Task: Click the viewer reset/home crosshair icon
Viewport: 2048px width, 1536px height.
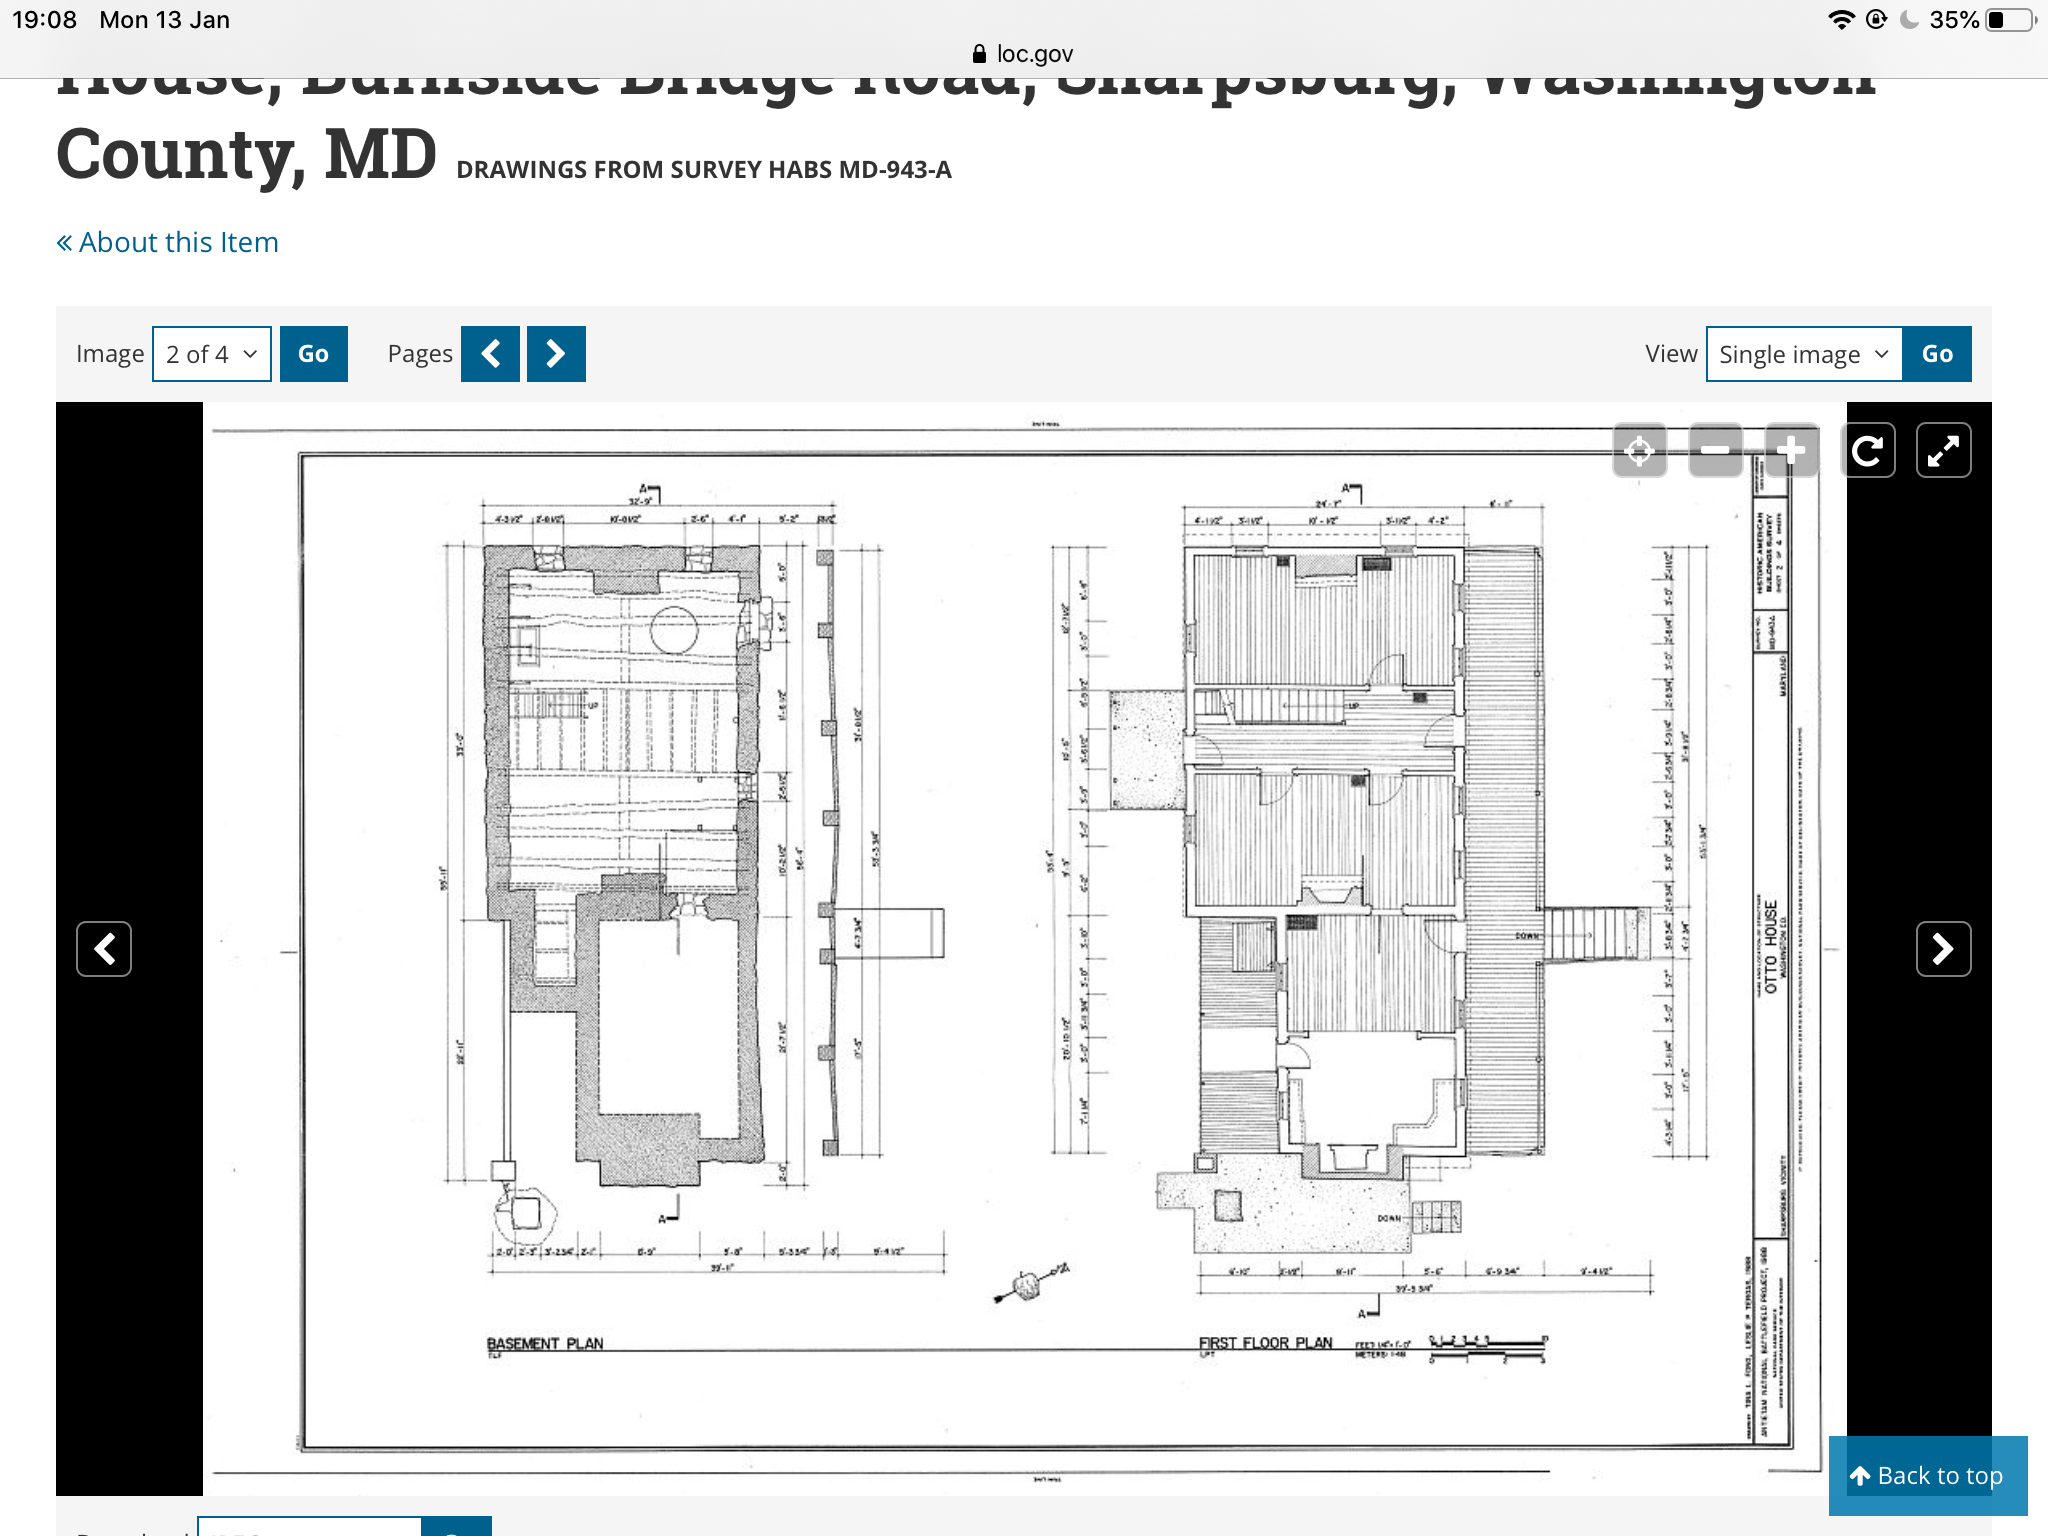Action: click(1639, 451)
